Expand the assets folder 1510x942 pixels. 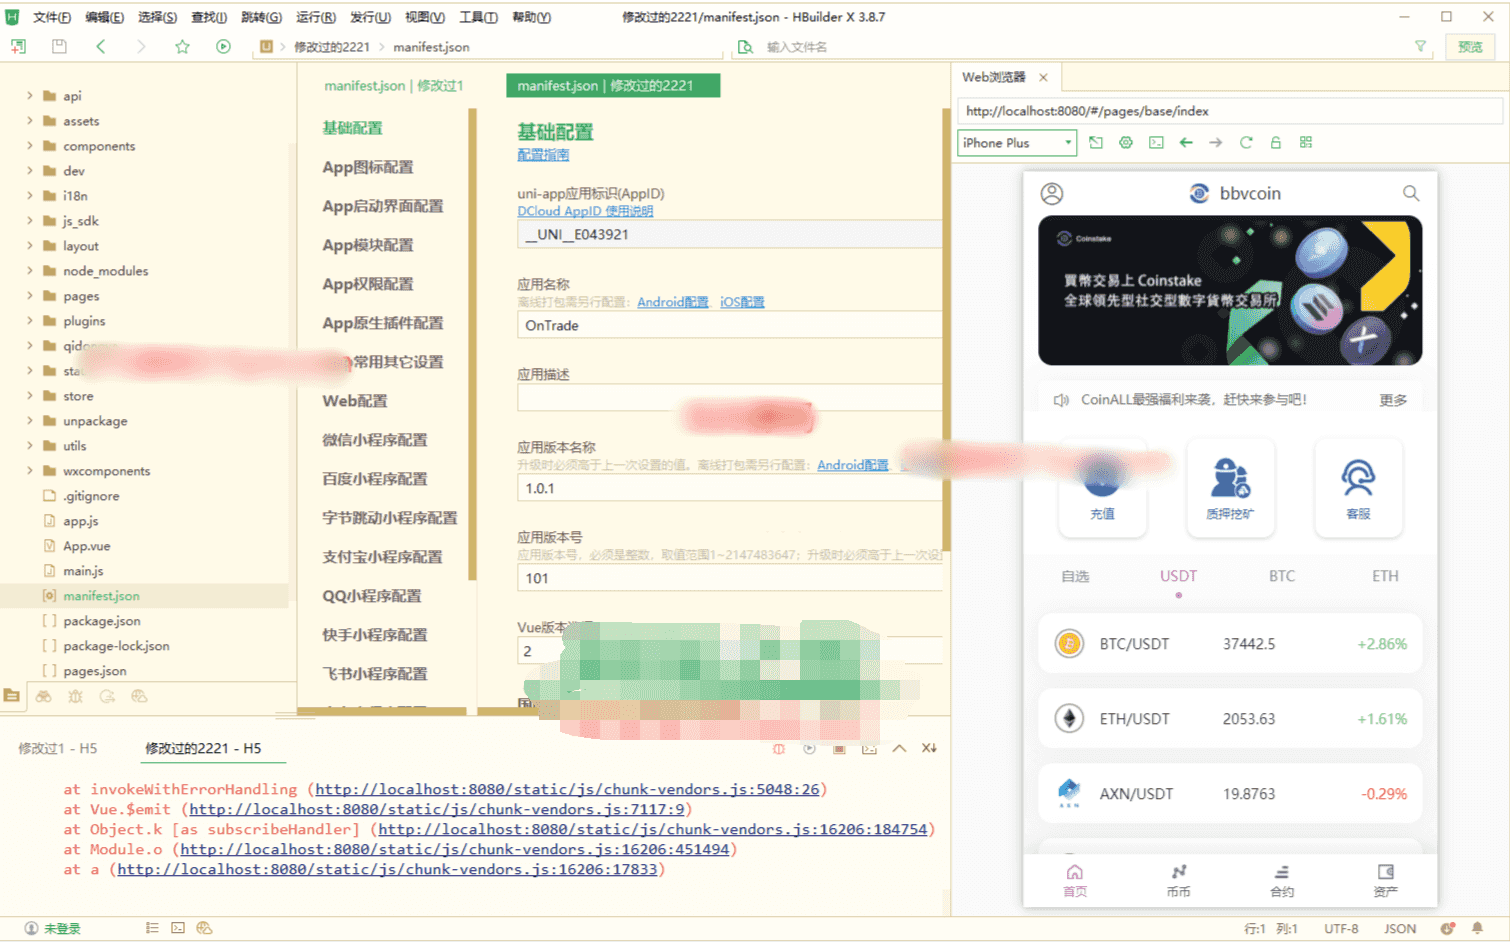tap(29, 121)
